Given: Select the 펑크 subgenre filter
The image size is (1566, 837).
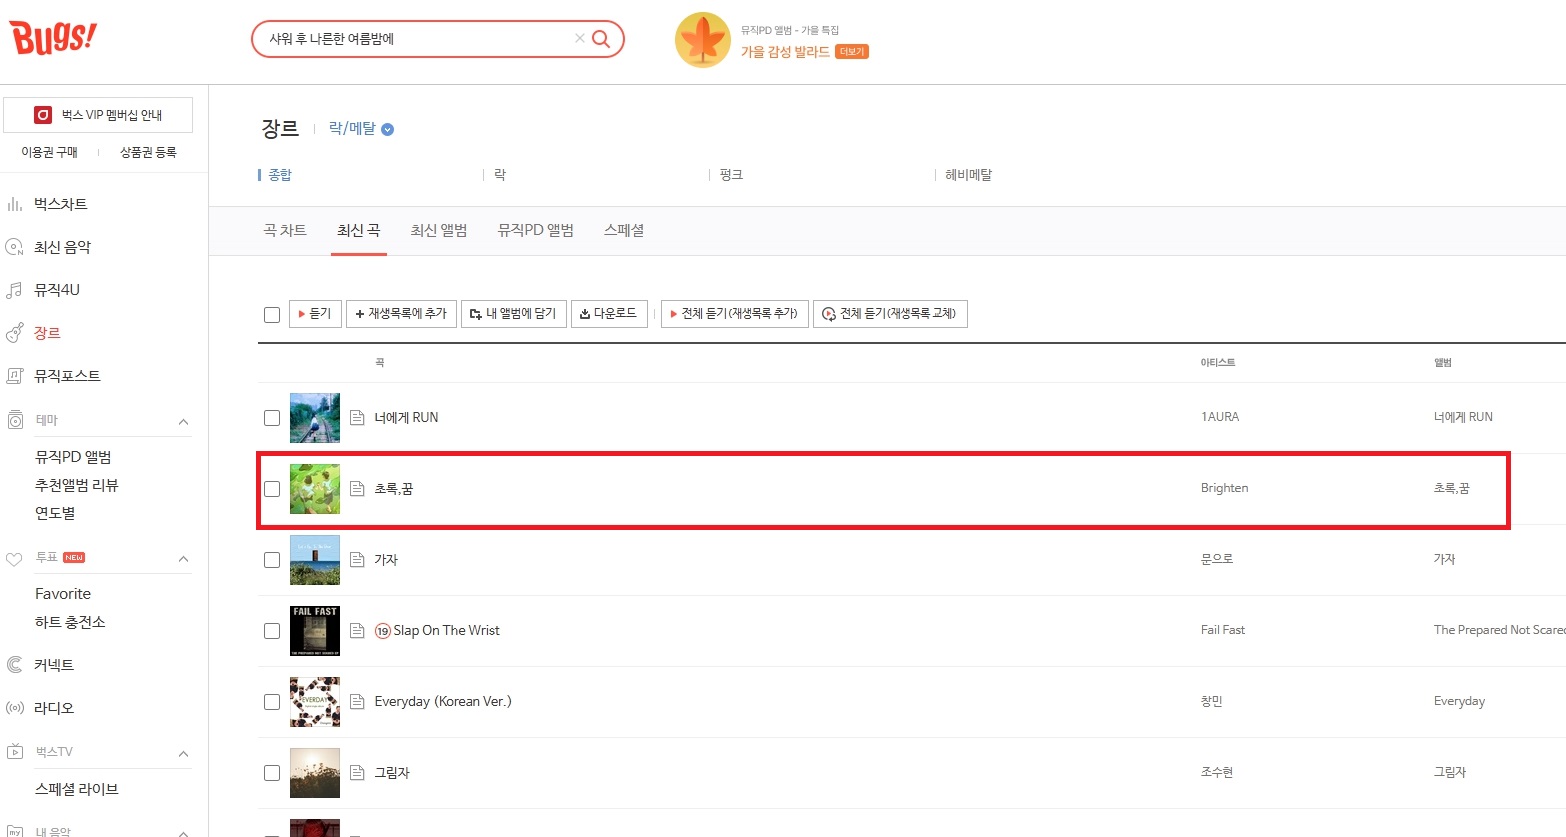Looking at the screenshot, I should [731, 175].
